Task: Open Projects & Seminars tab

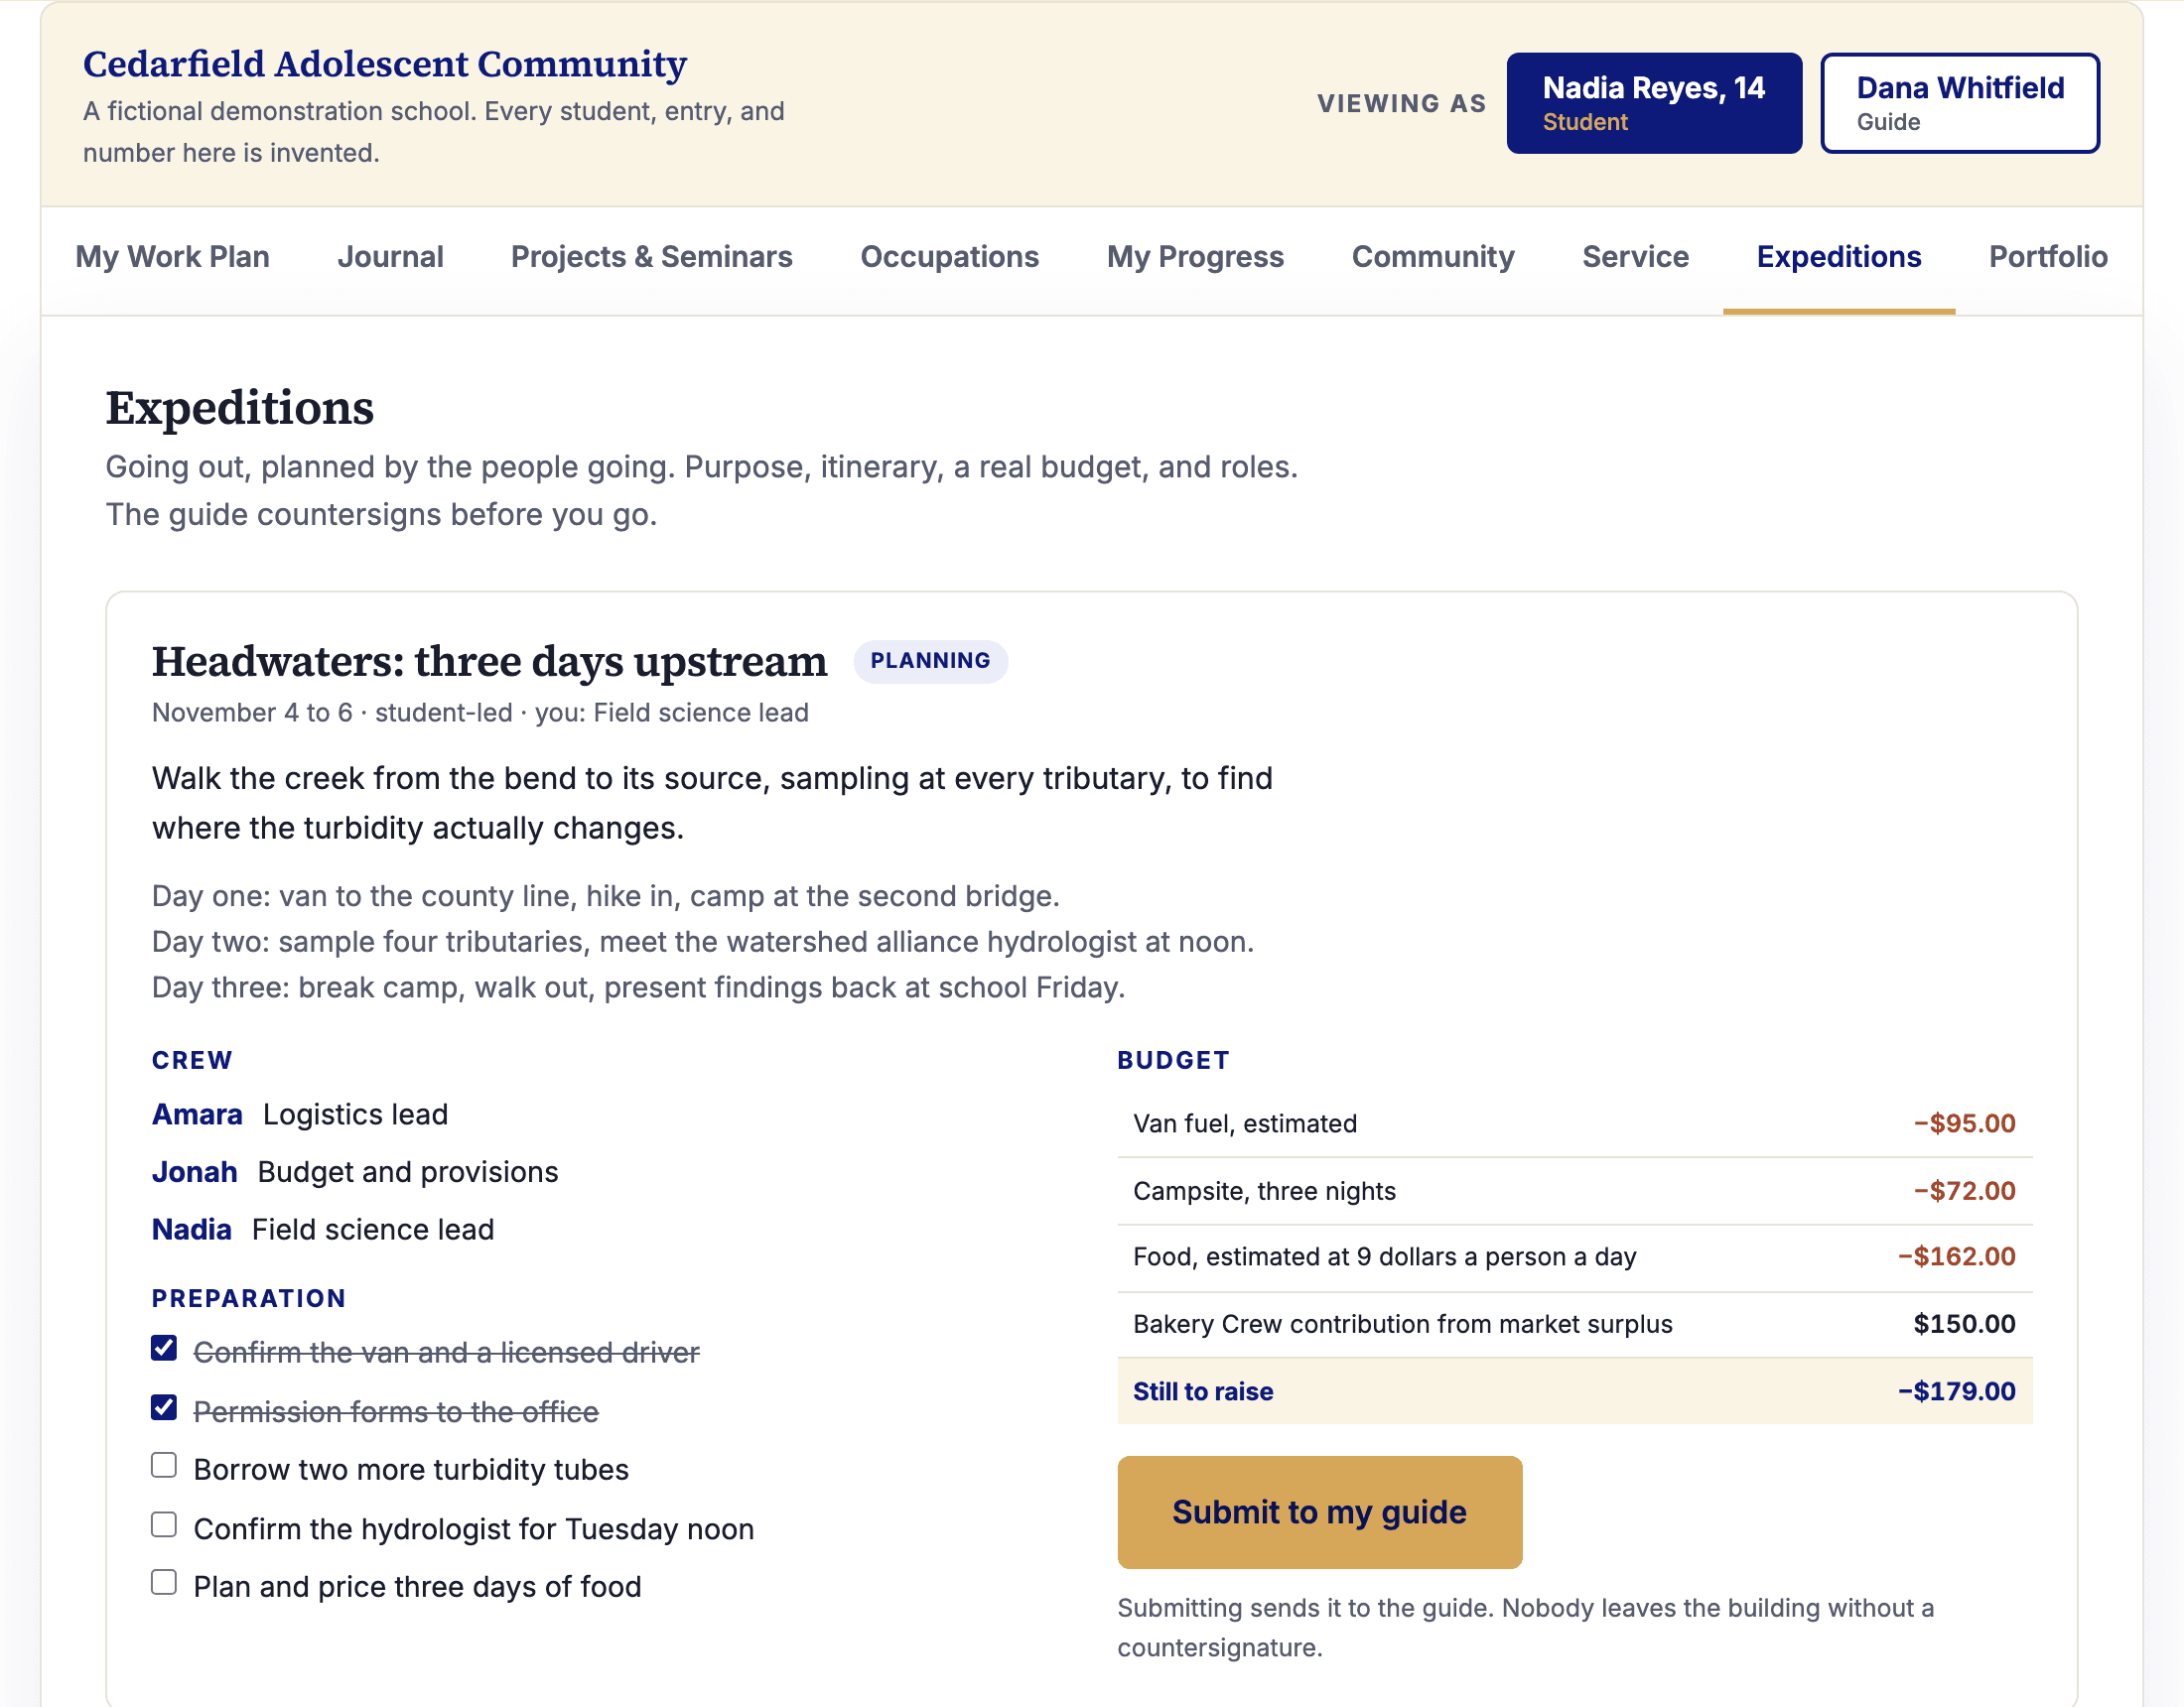Action: (651, 257)
